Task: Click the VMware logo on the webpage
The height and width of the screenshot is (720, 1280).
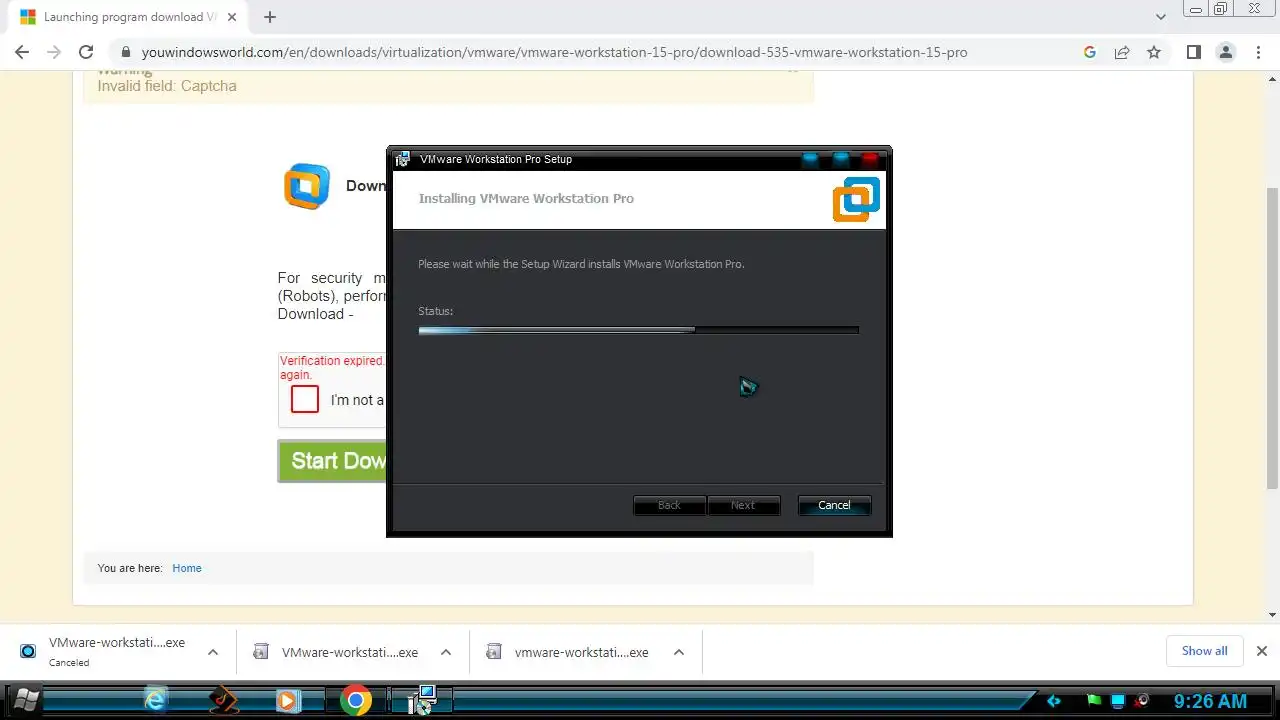Action: point(307,186)
